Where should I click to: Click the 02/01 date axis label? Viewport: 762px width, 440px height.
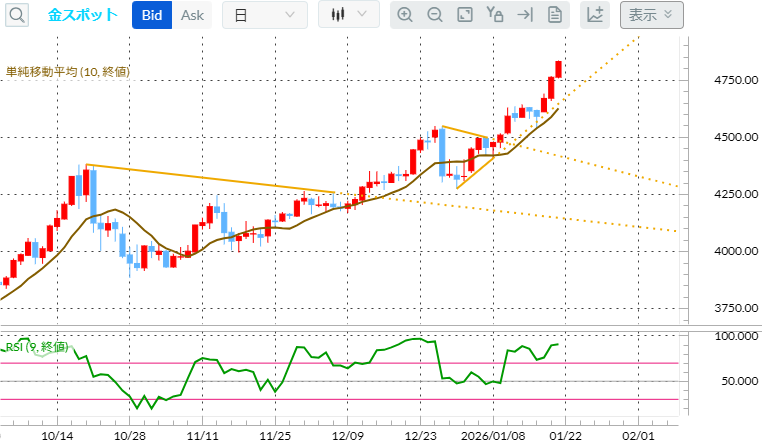[x=638, y=435]
